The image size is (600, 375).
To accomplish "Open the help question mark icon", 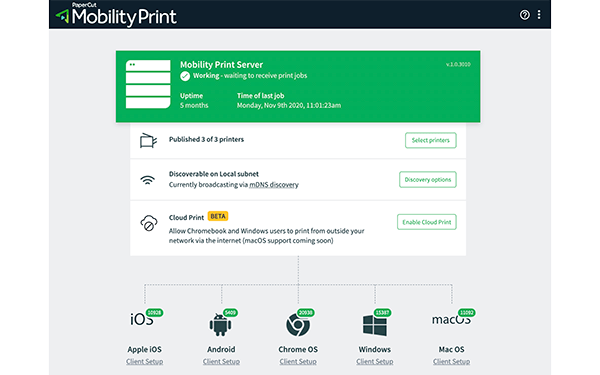I will [525, 15].
